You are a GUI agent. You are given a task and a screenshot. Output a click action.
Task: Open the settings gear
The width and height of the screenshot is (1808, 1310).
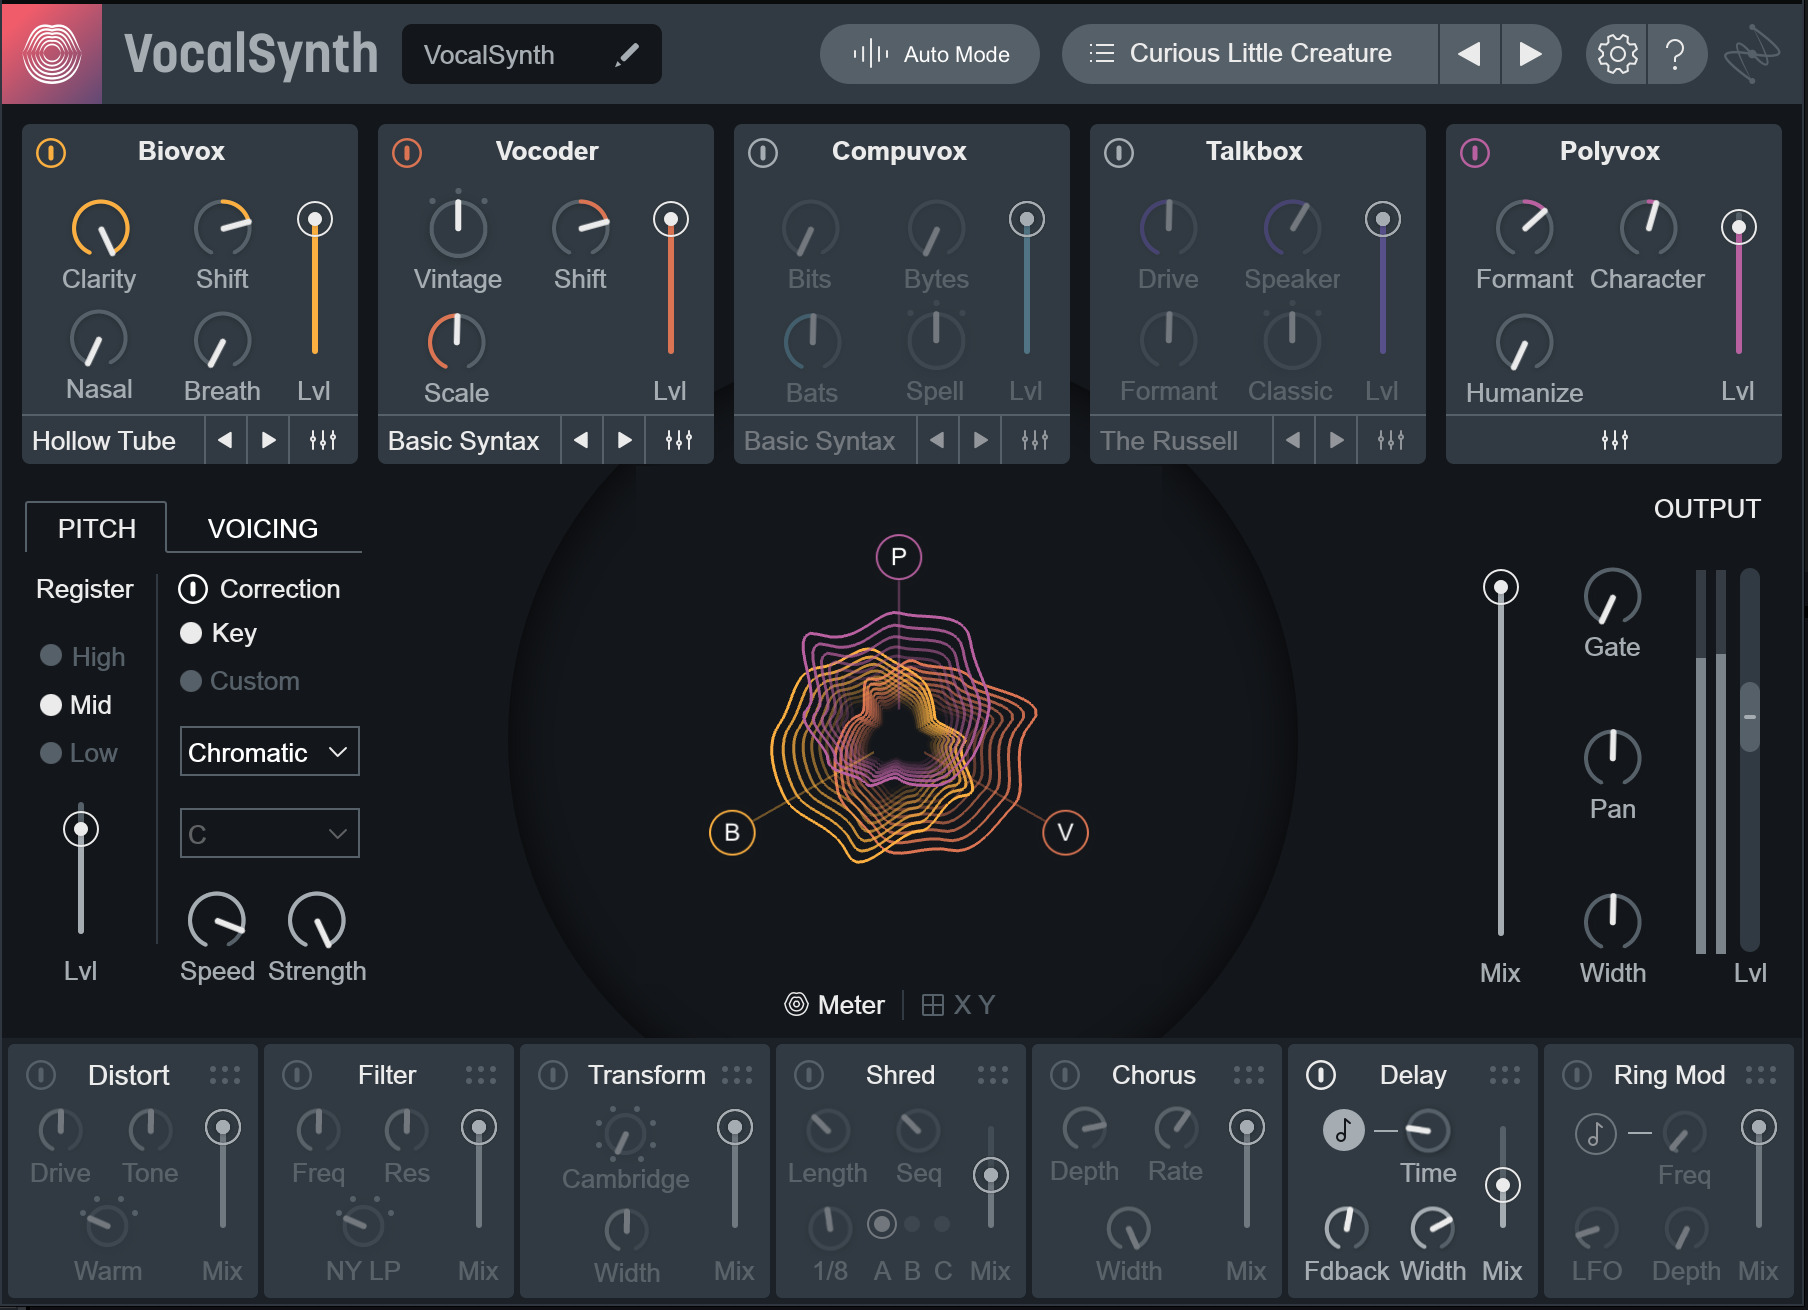coord(1616,54)
